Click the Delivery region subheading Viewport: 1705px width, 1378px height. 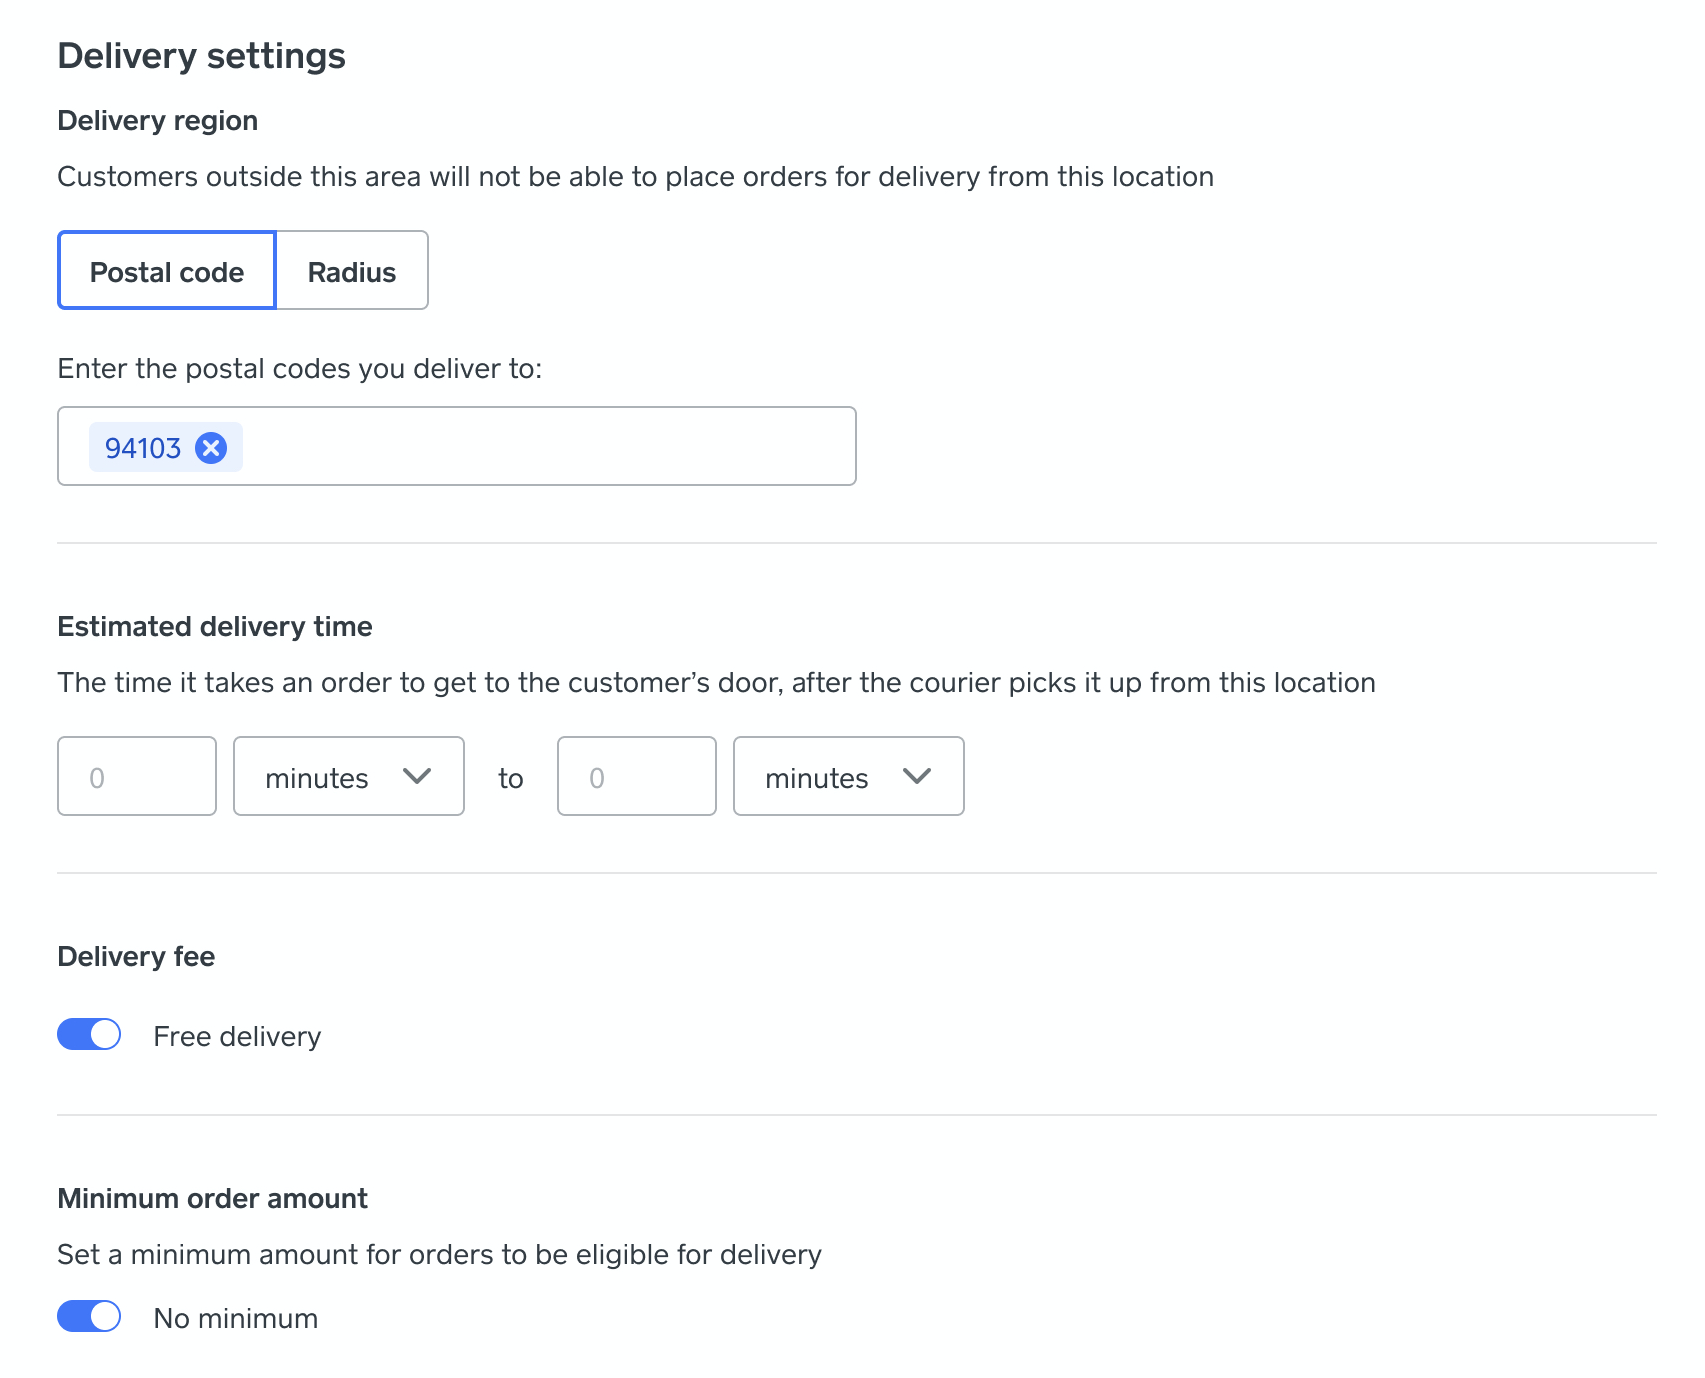point(158,121)
